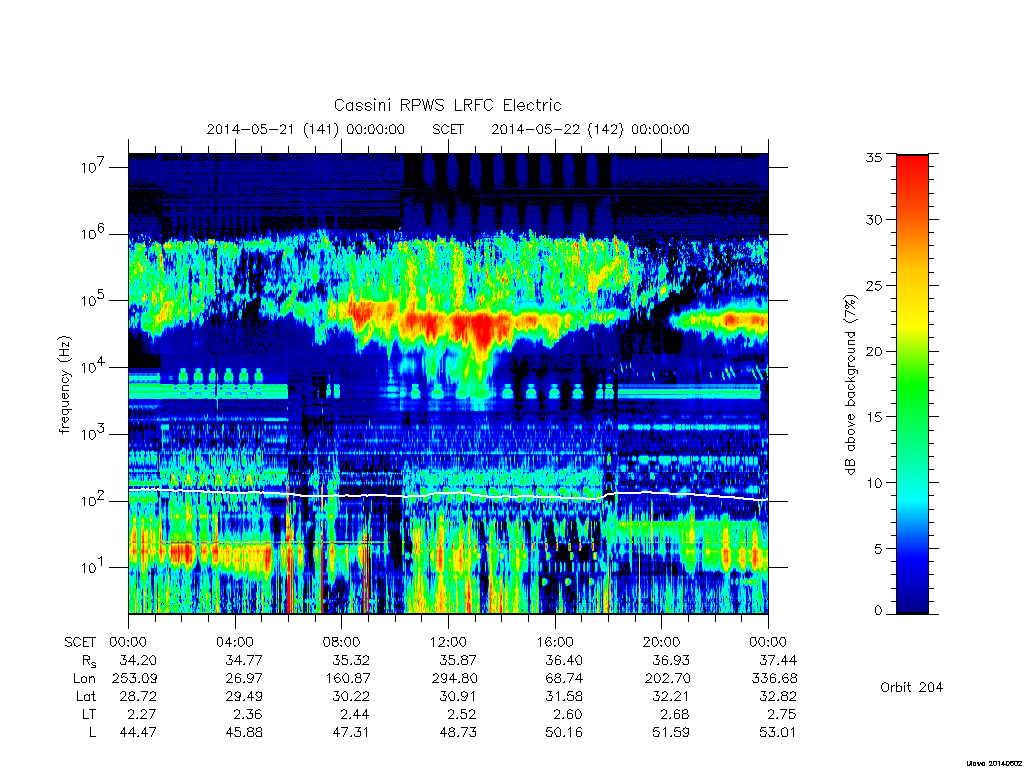Image resolution: width=1024 pixels, height=768 pixels.
Task: Click the L value 48.73
Action: pos(458,733)
